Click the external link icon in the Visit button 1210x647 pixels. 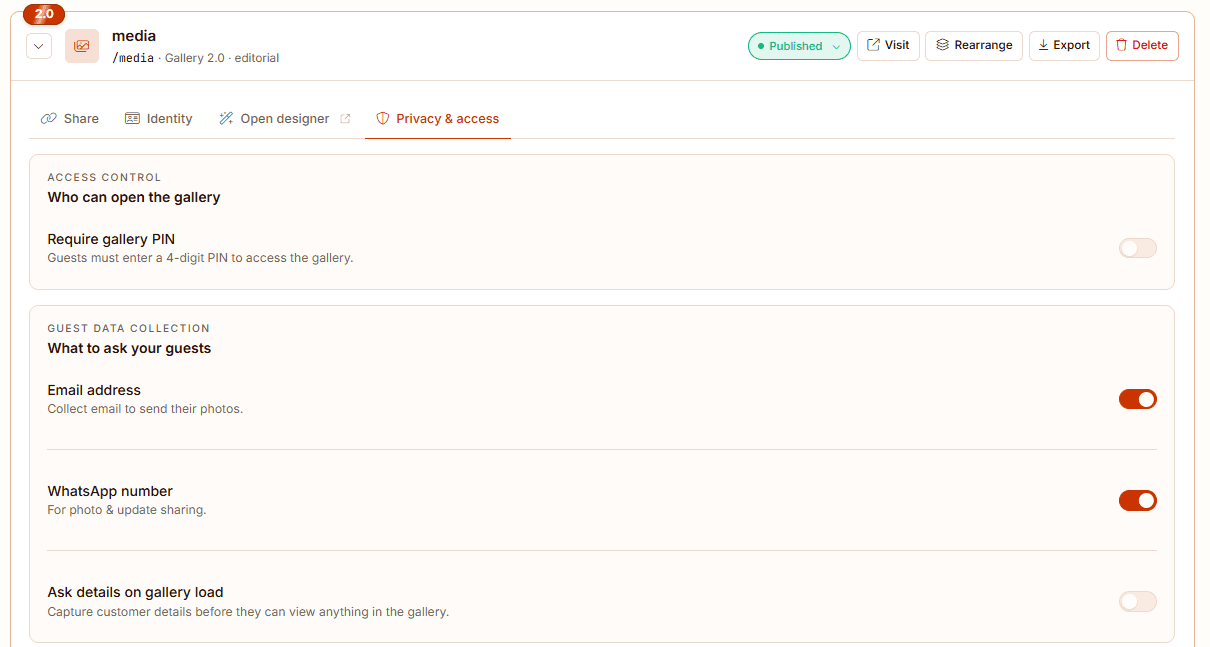873,45
